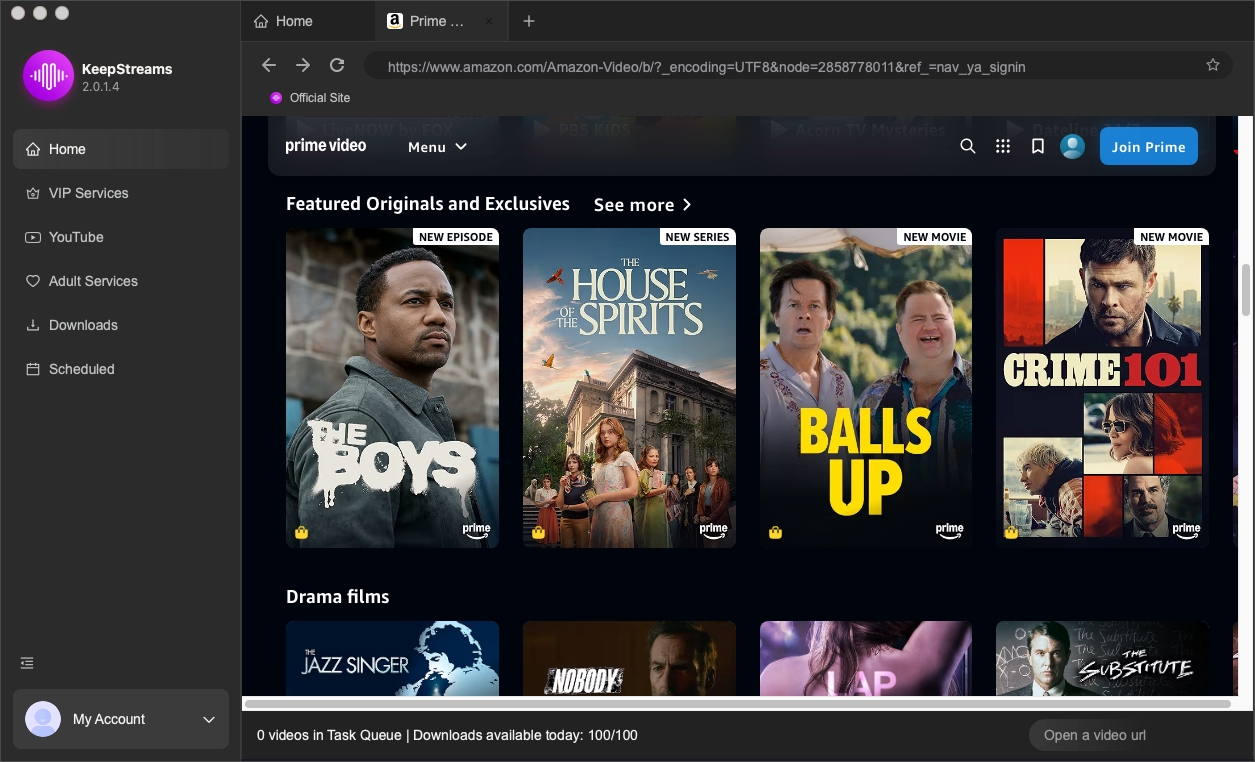The image size is (1255, 762).
Task: Click the Adult Services heart icon
Action: coord(33,281)
